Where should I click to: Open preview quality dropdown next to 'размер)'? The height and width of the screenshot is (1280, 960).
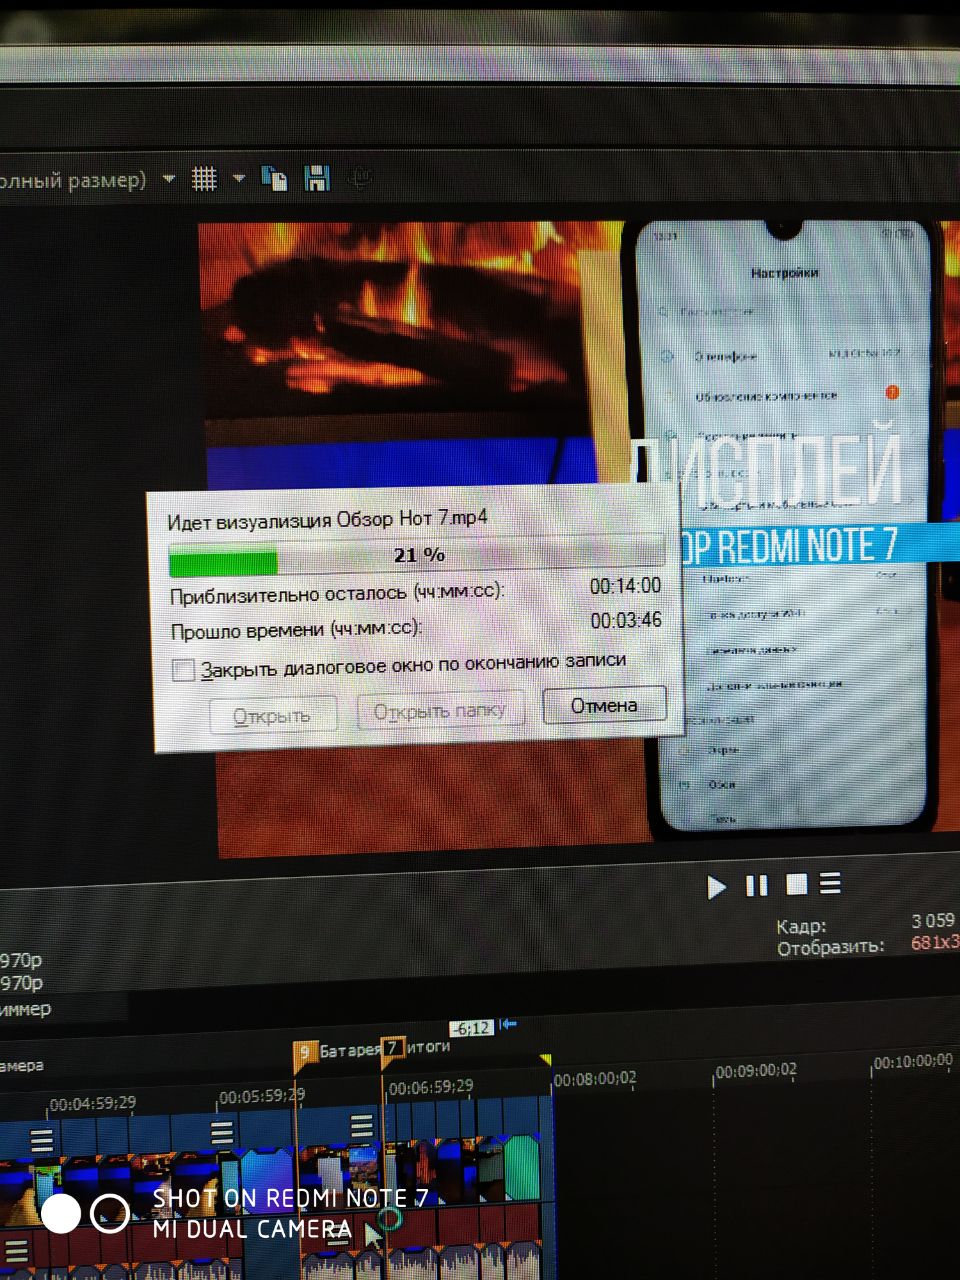169,179
